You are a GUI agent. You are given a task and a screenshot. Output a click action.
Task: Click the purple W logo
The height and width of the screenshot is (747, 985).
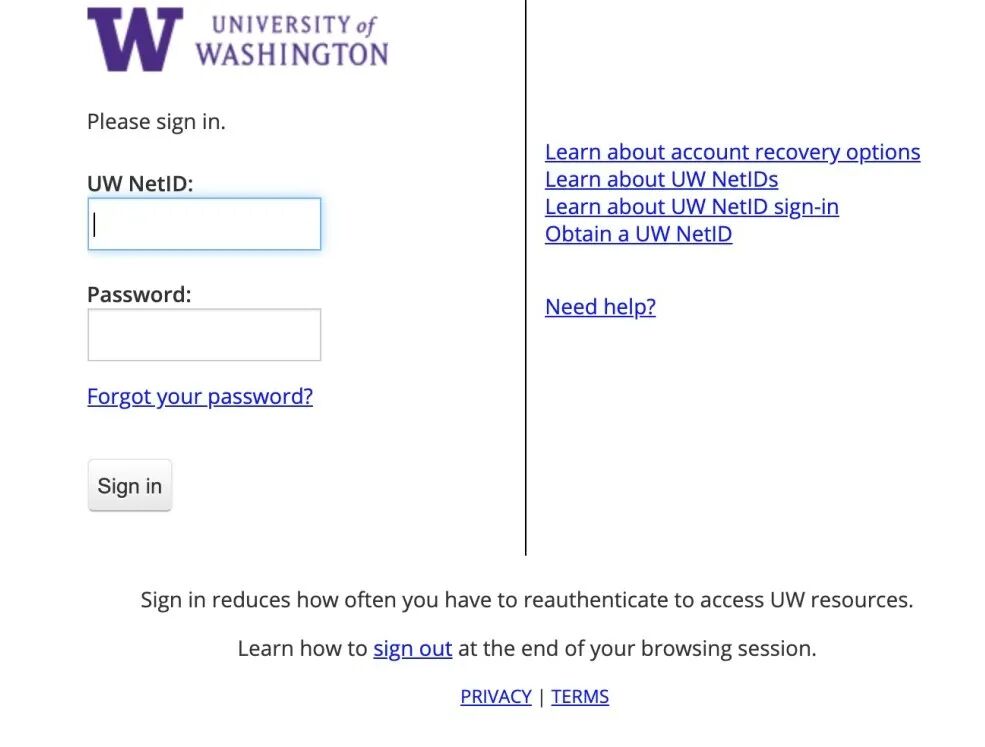point(135,39)
